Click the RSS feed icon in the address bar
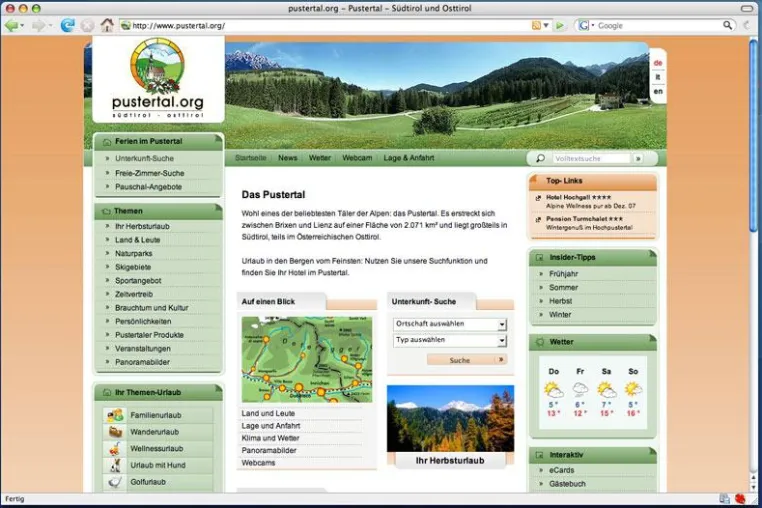 (x=537, y=25)
